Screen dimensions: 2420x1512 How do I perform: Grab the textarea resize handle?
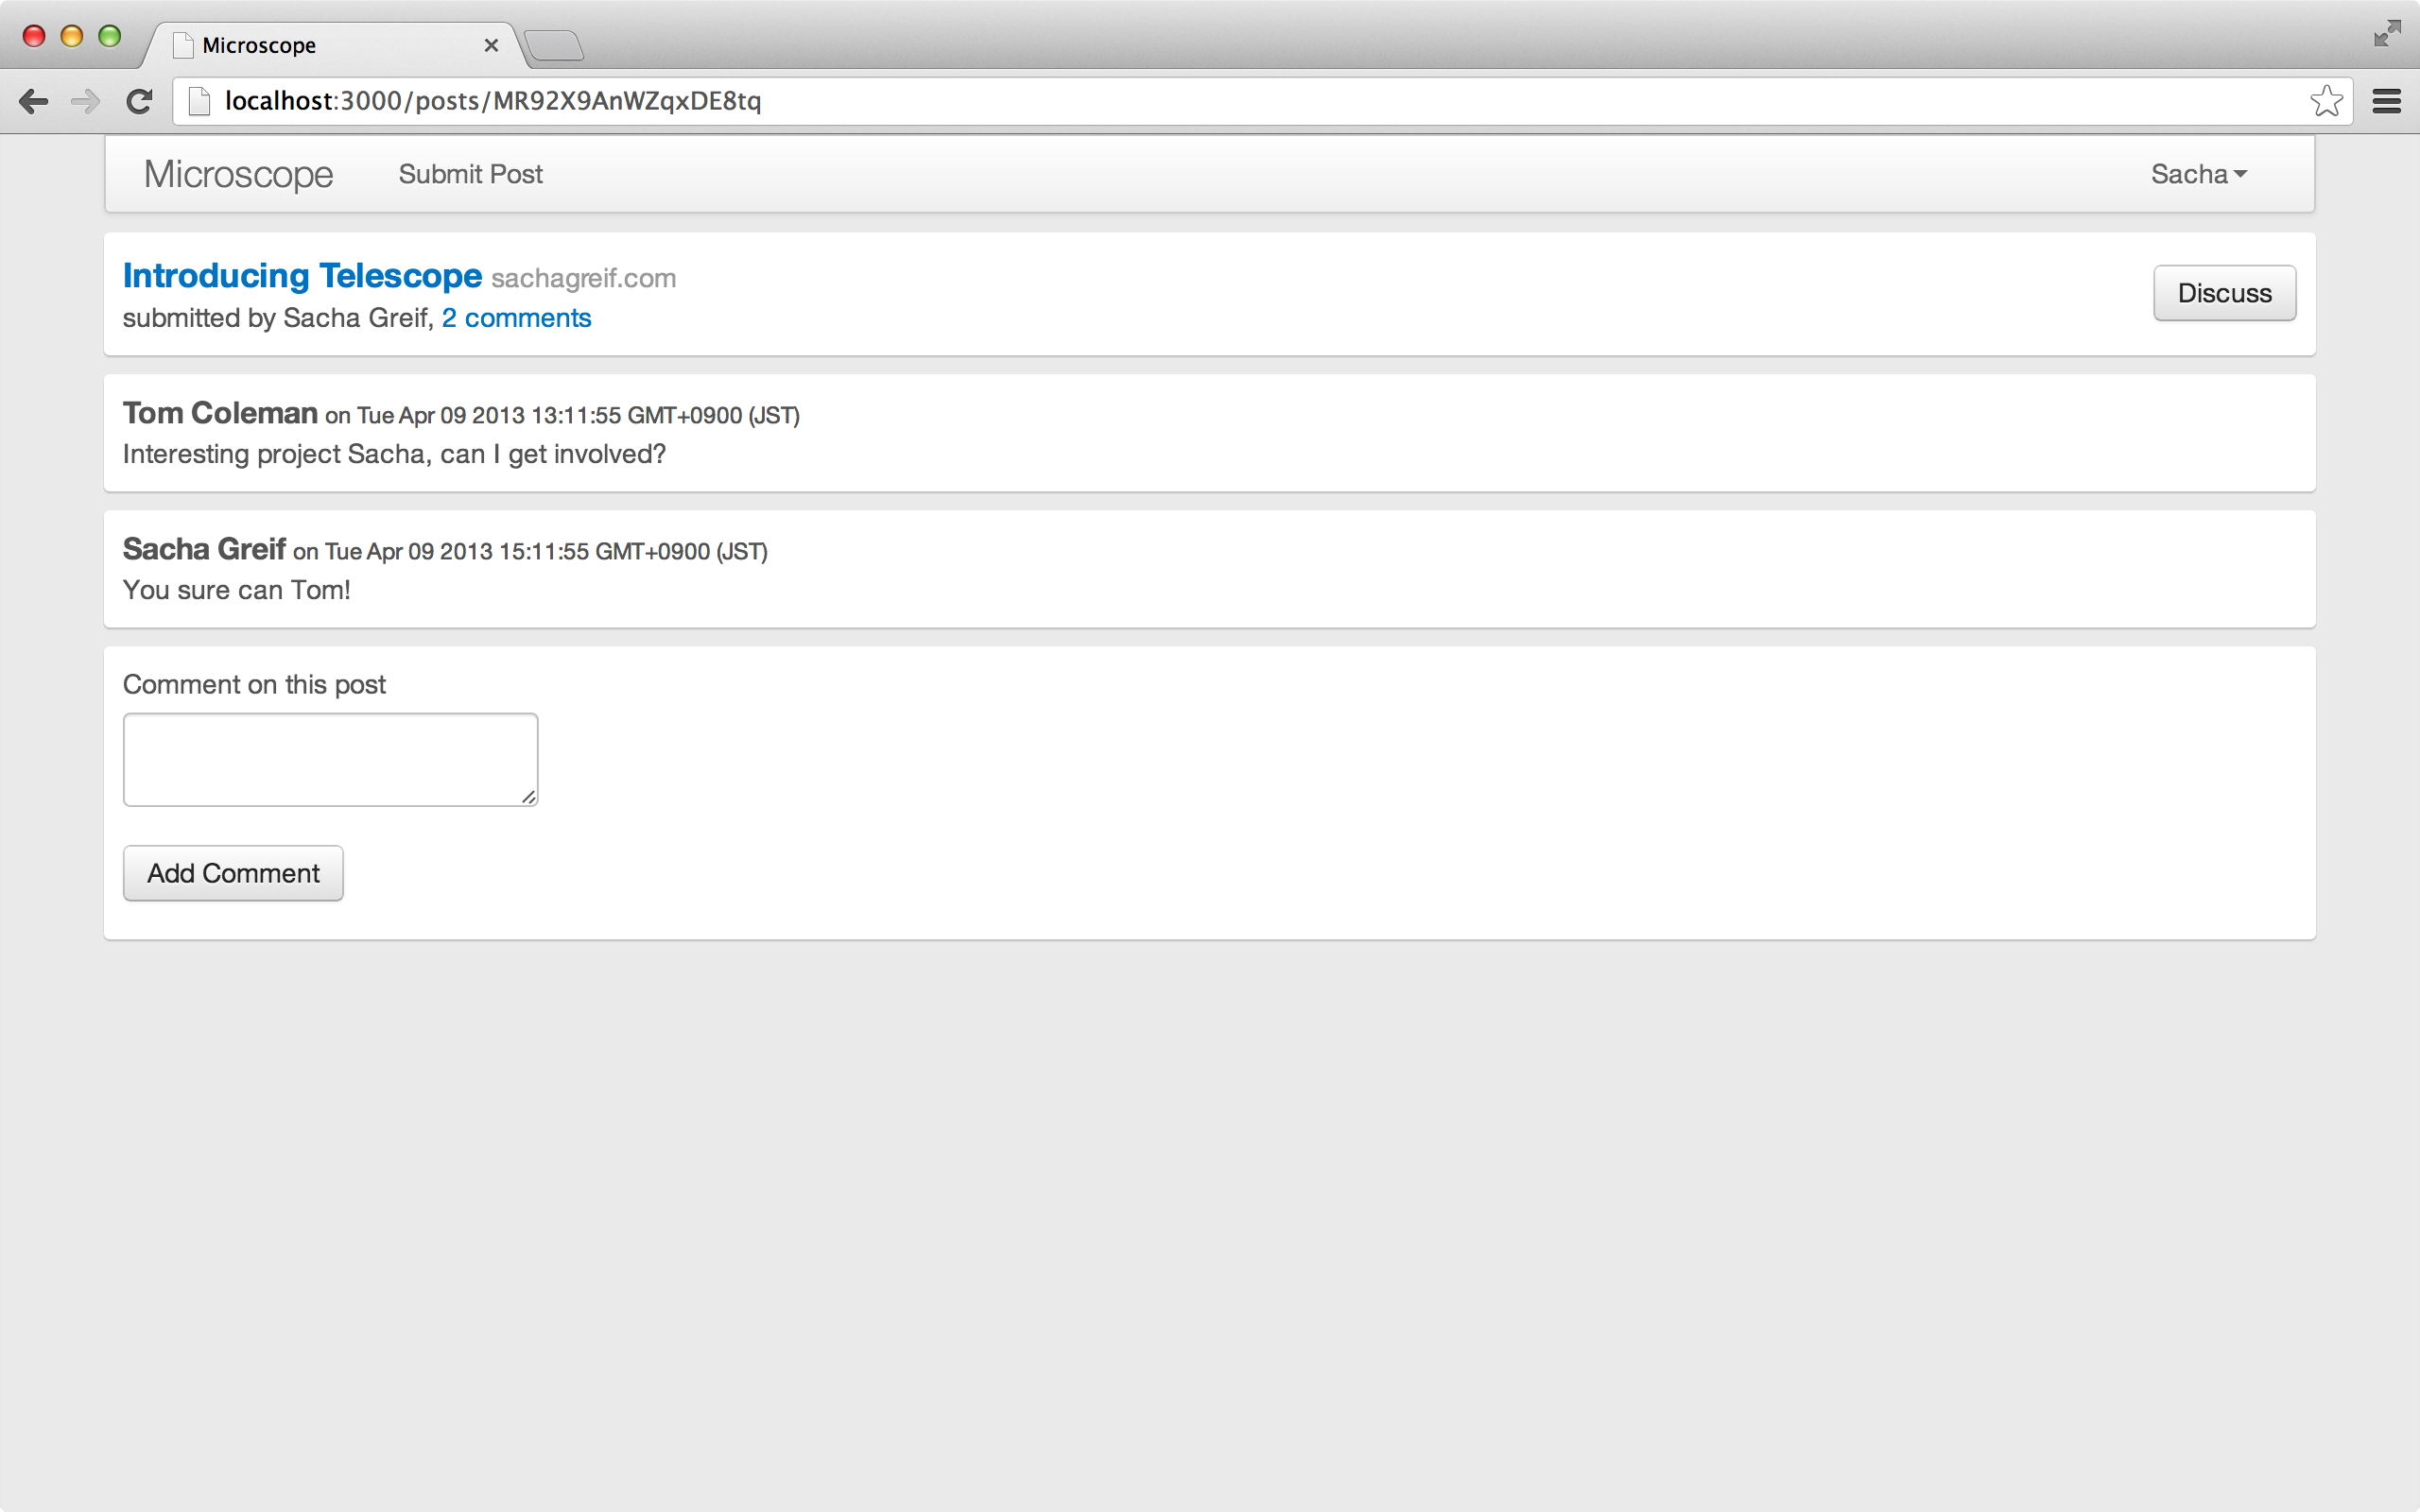(529, 797)
